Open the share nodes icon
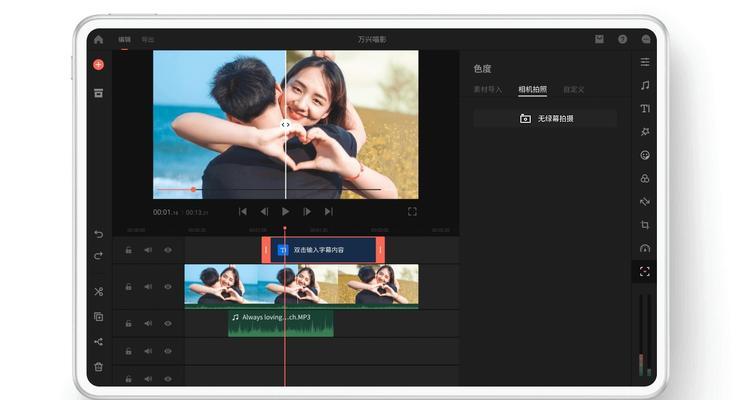The height and width of the screenshot is (400, 741). (98, 341)
